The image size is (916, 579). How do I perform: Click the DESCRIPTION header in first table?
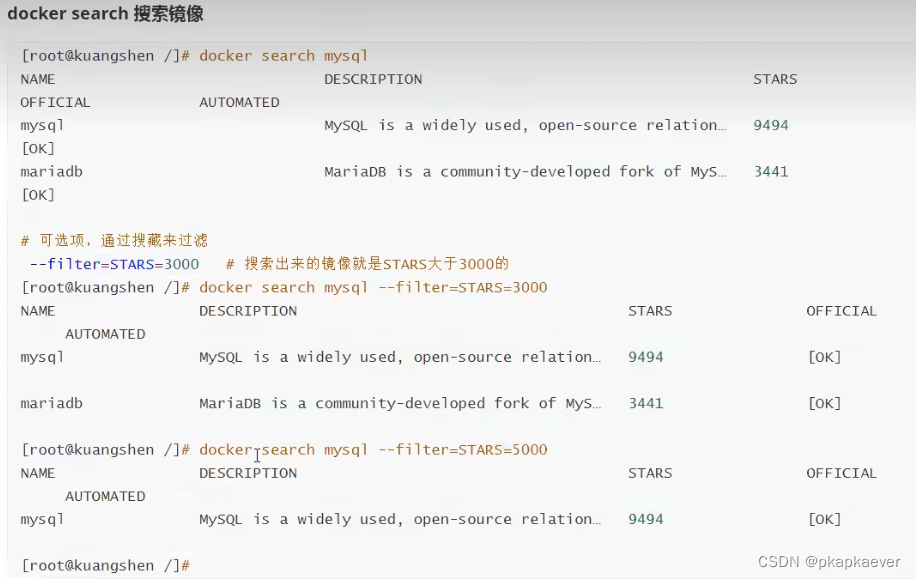(x=373, y=79)
